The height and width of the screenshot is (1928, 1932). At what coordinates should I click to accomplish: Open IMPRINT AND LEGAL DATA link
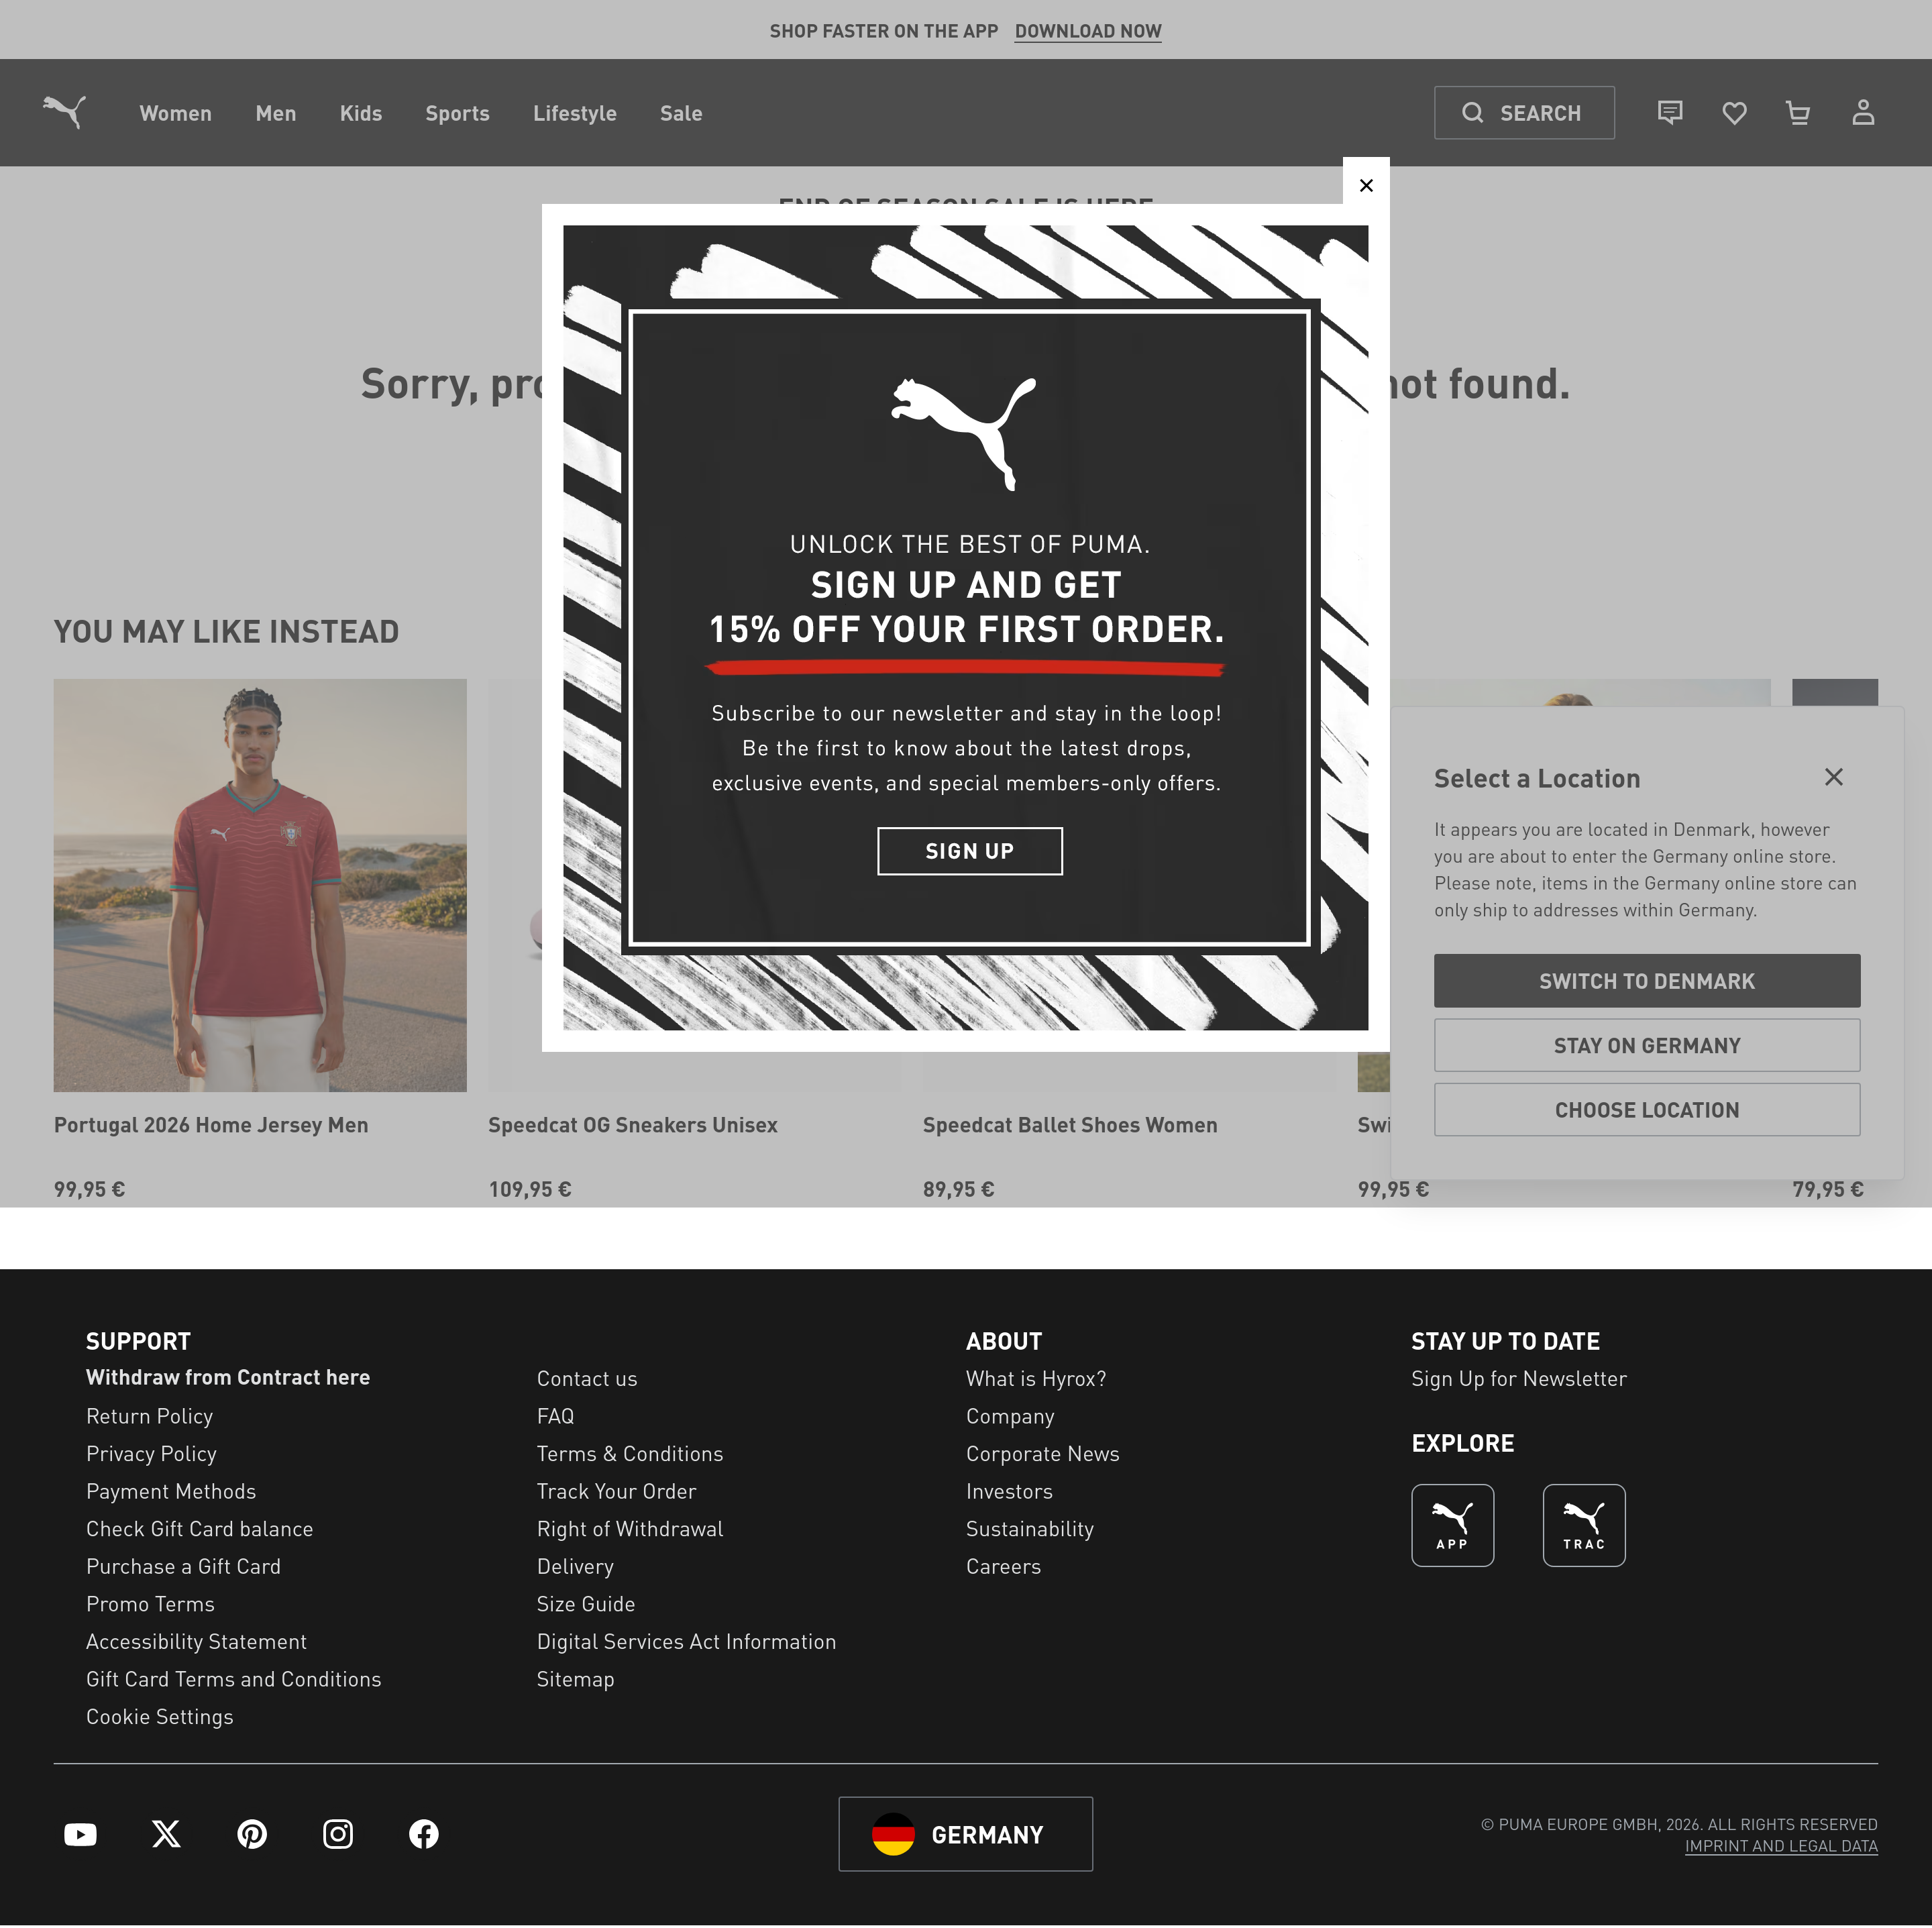[1781, 1846]
